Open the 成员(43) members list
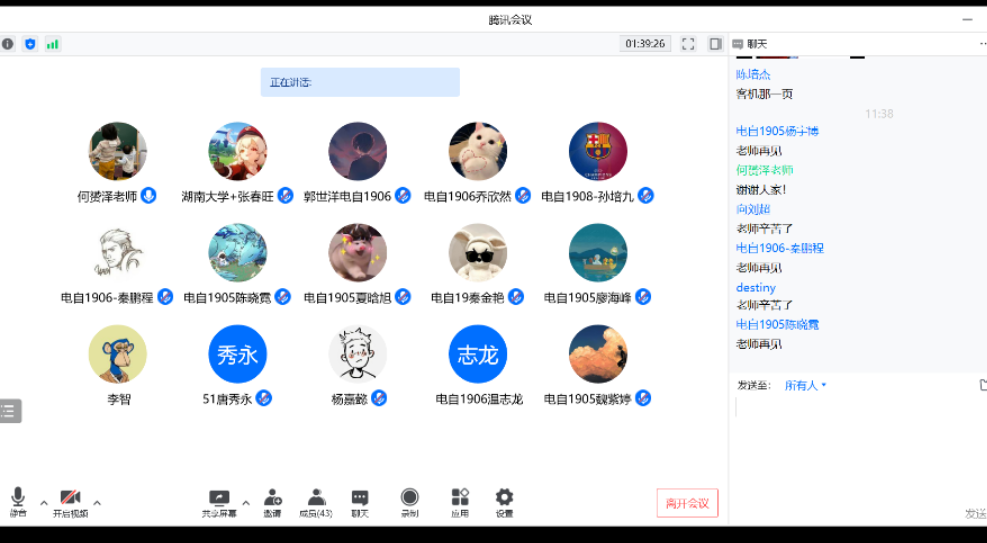987x543 pixels. point(316,501)
